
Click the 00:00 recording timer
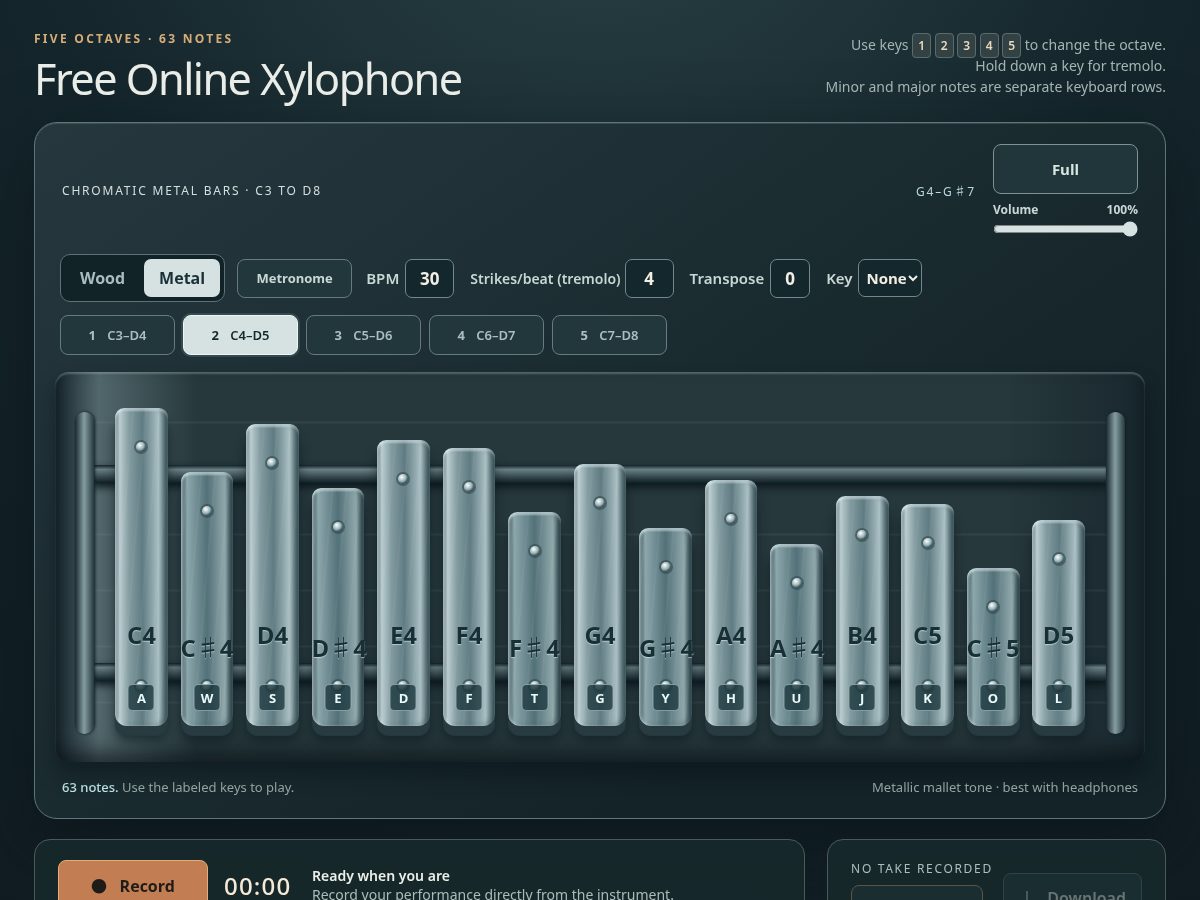(x=257, y=886)
